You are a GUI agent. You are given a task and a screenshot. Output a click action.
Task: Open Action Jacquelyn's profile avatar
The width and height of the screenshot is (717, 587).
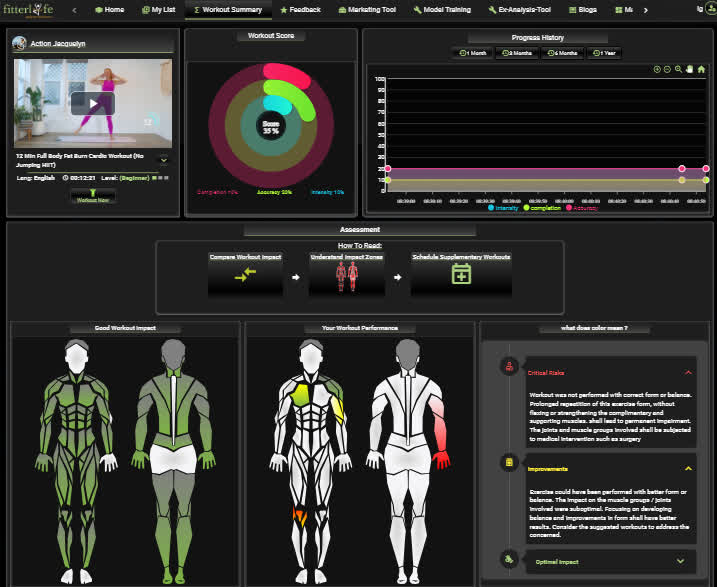pyautogui.click(x=19, y=43)
